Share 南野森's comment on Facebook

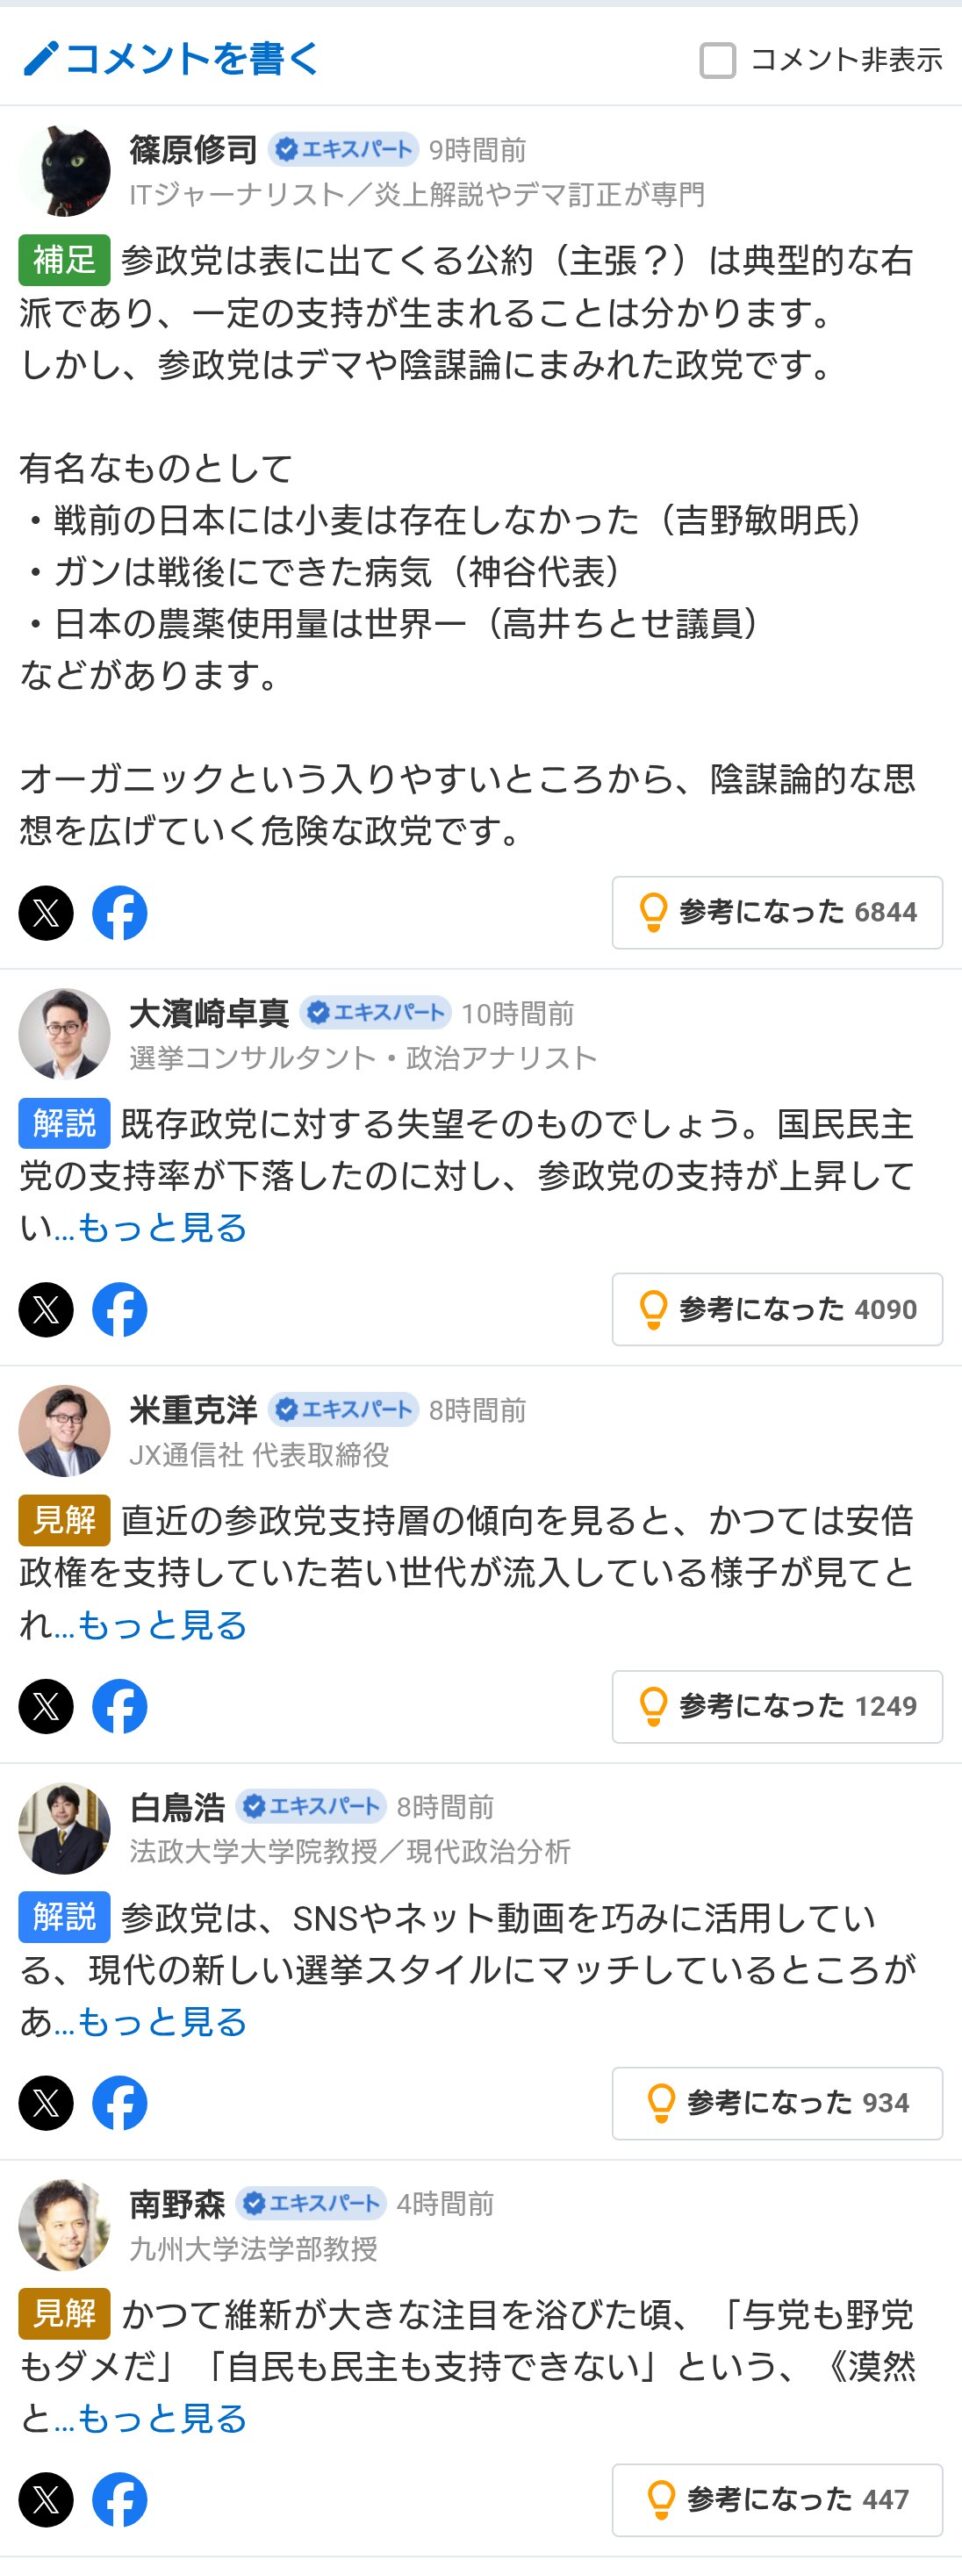click(x=120, y=2499)
